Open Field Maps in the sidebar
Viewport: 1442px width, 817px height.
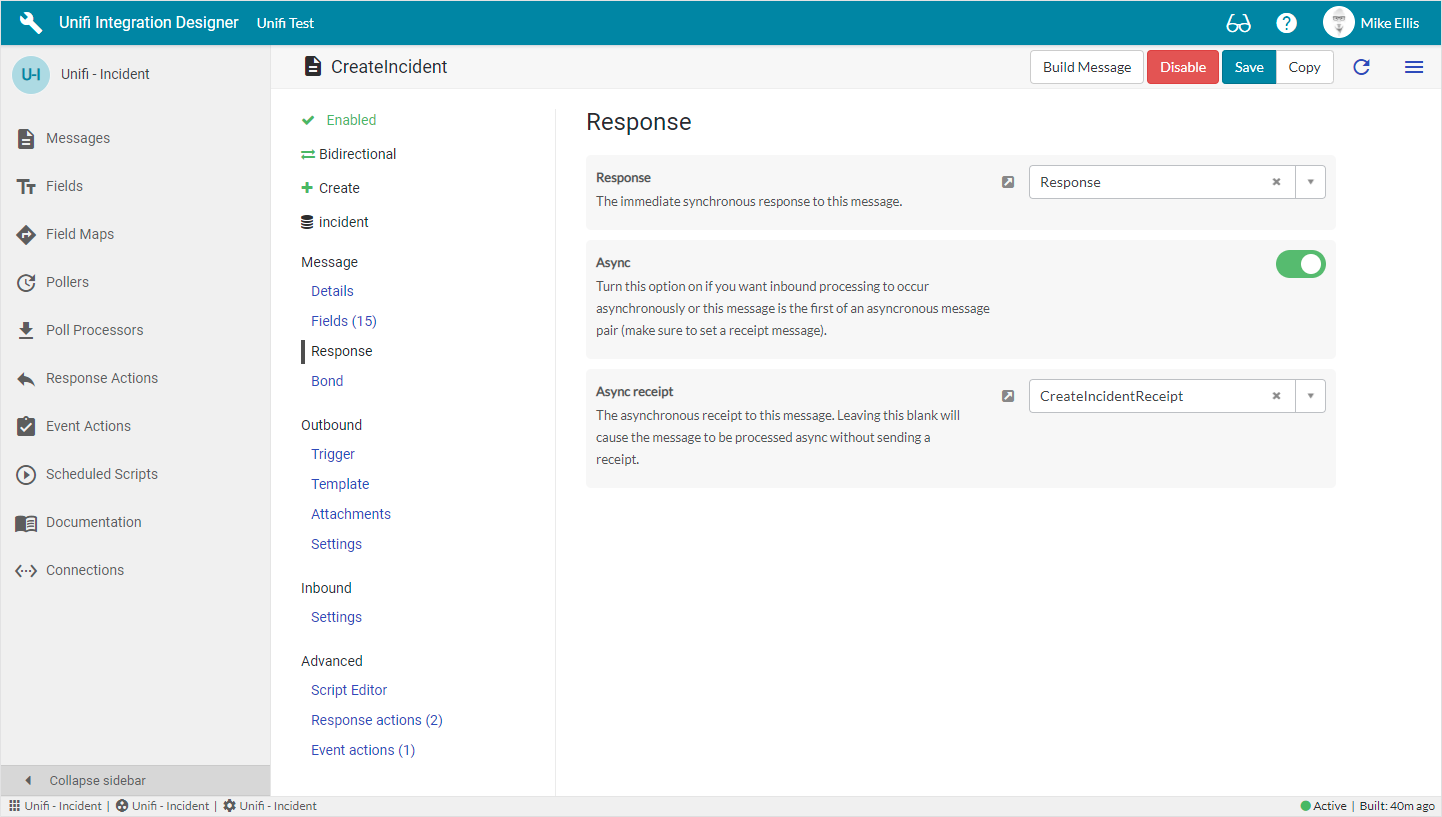[80, 234]
